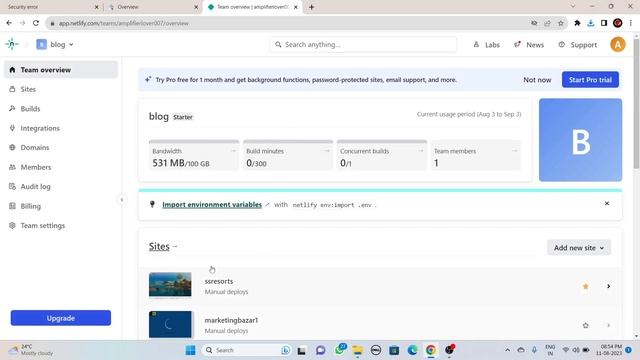Open Members in the sidebar

click(61, 167)
